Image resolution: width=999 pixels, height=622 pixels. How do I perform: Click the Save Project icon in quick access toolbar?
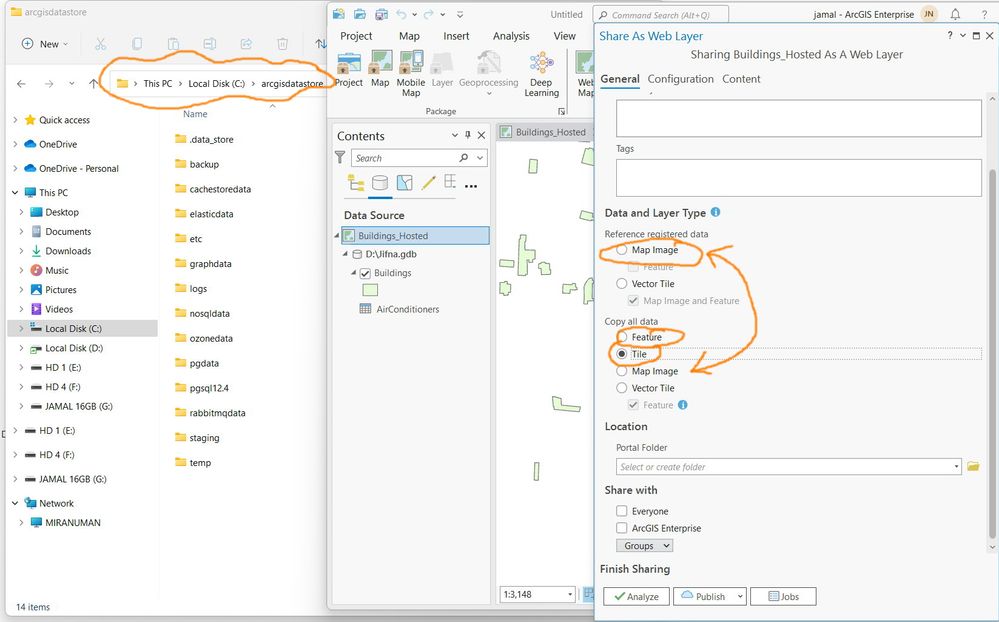click(381, 14)
